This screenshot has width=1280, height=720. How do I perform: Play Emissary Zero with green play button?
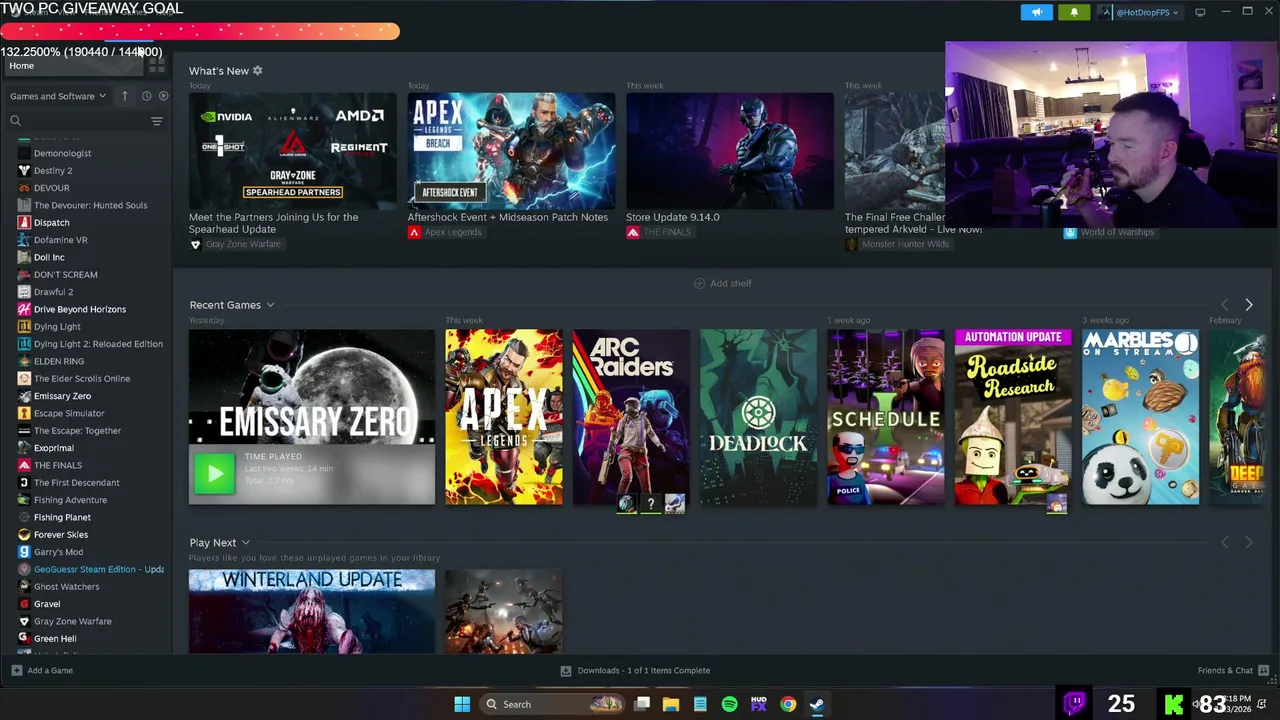pyautogui.click(x=214, y=475)
